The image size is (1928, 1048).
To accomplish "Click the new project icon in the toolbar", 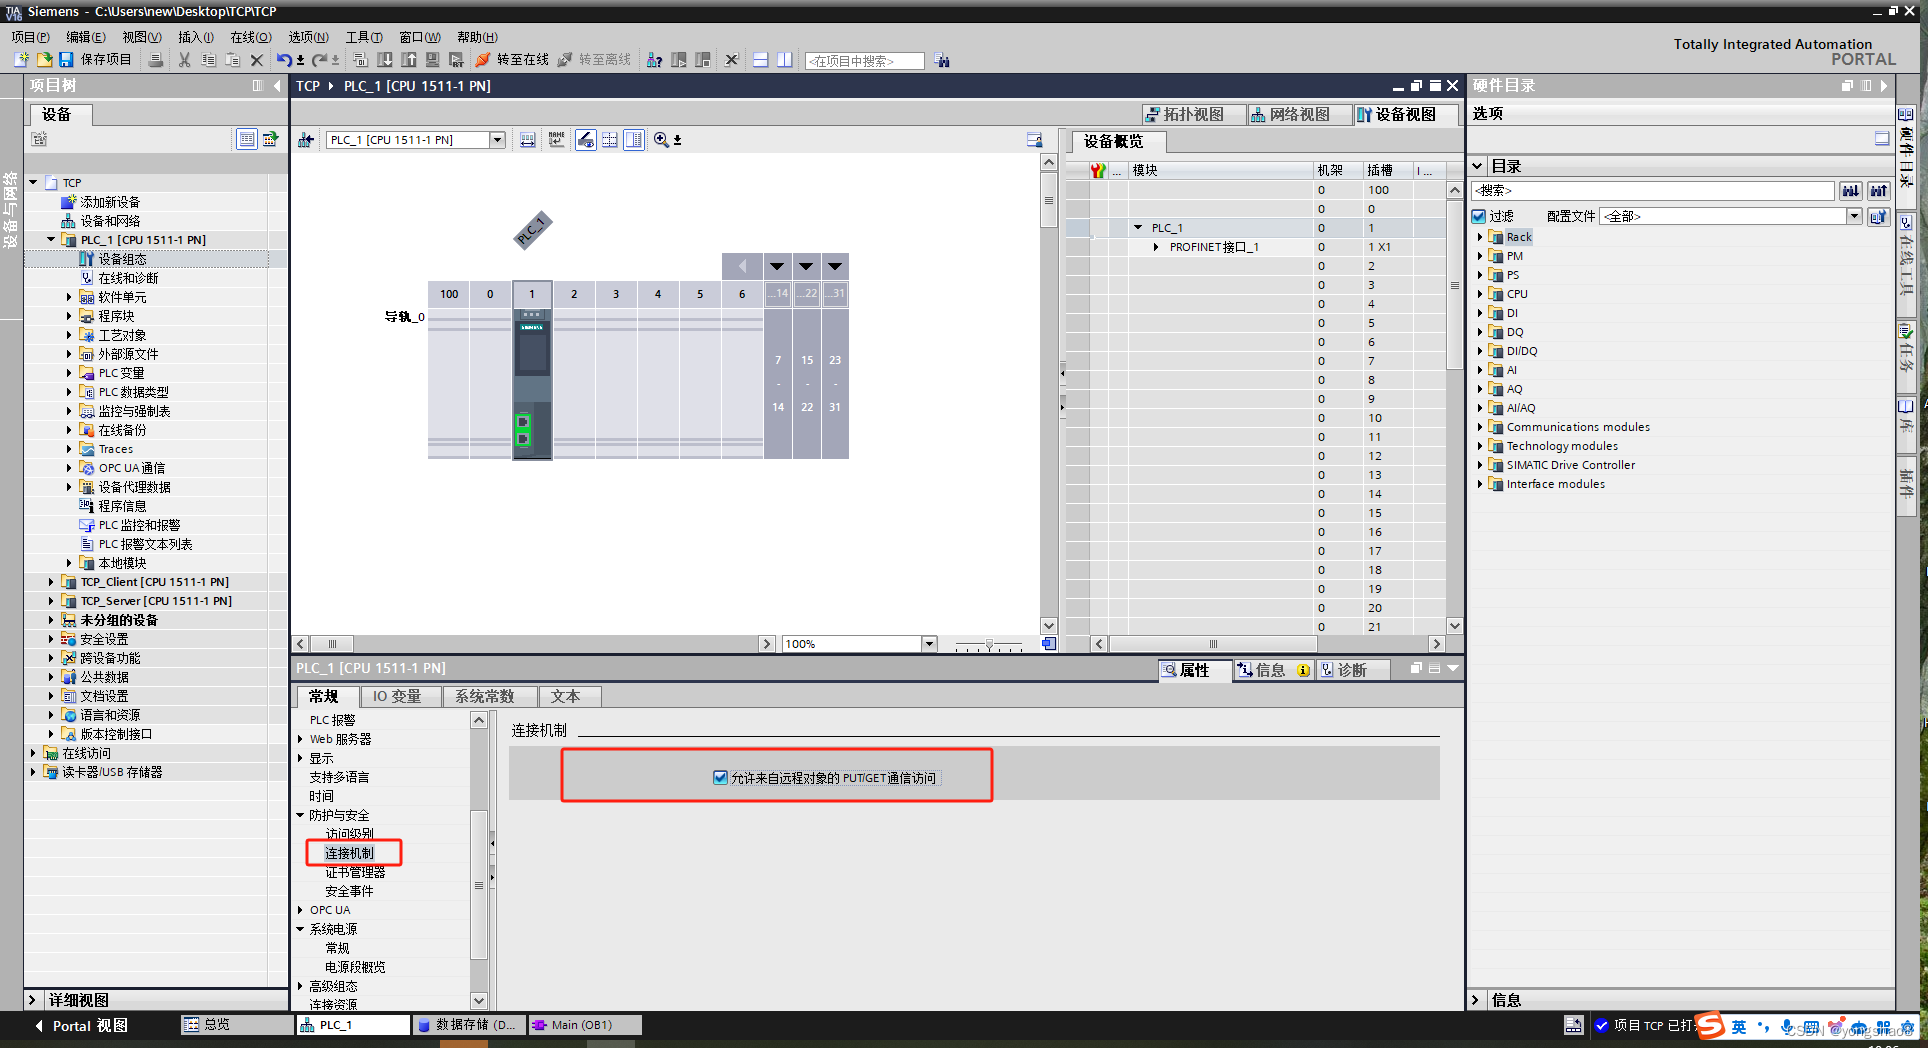I will point(21,60).
